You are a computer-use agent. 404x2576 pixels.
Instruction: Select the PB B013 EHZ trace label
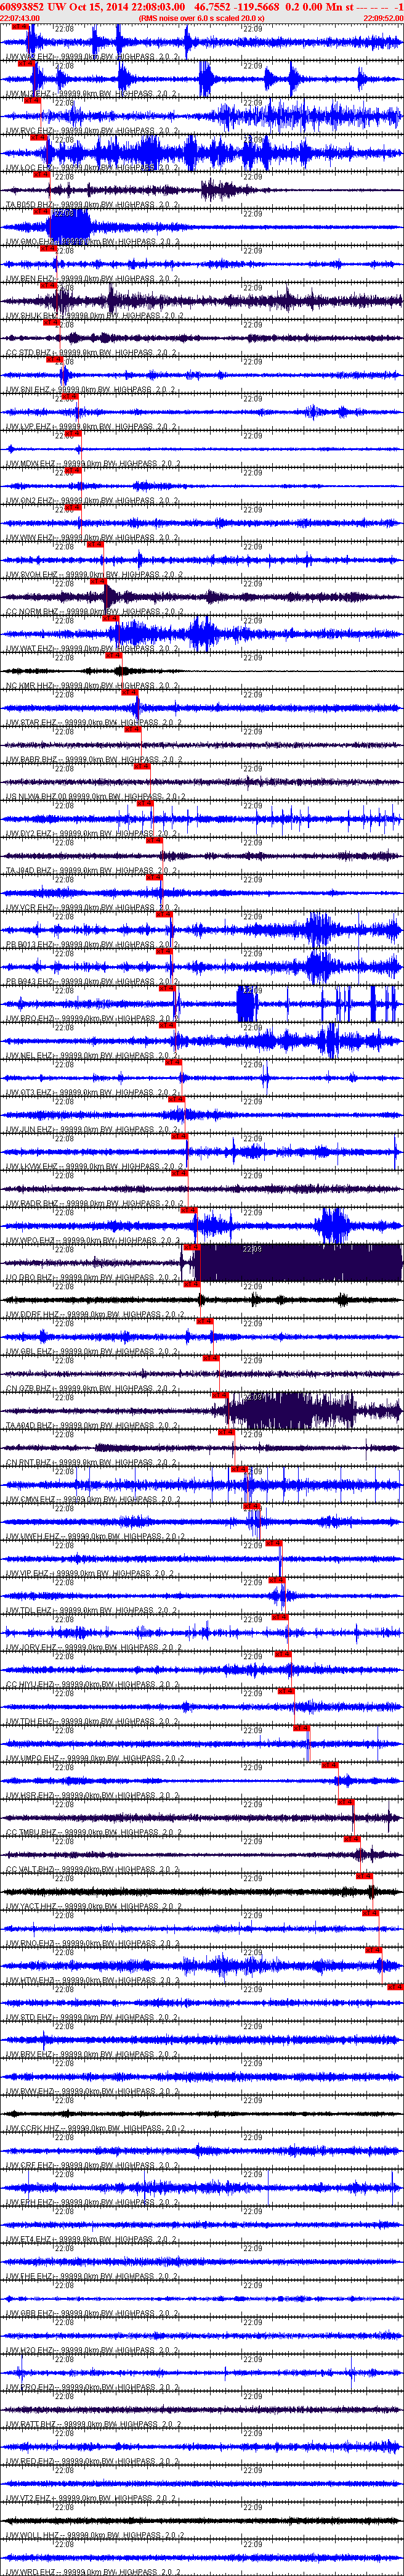click(x=93, y=944)
